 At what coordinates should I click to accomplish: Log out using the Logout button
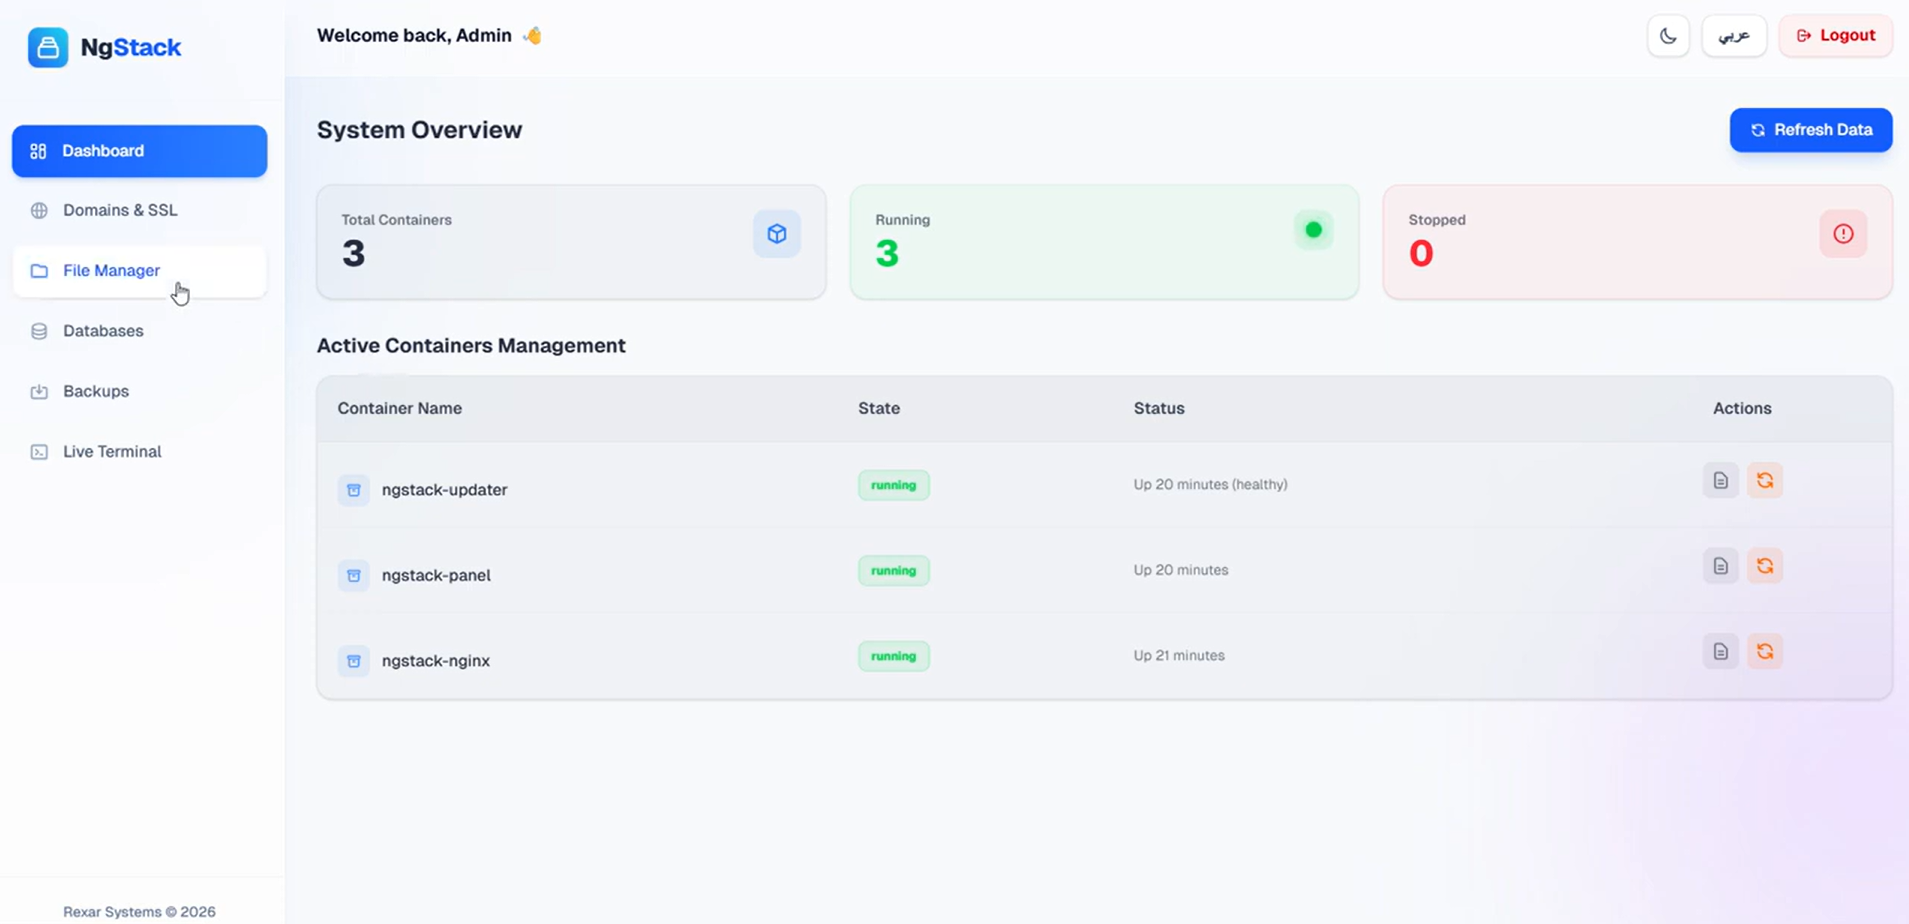pos(1835,36)
